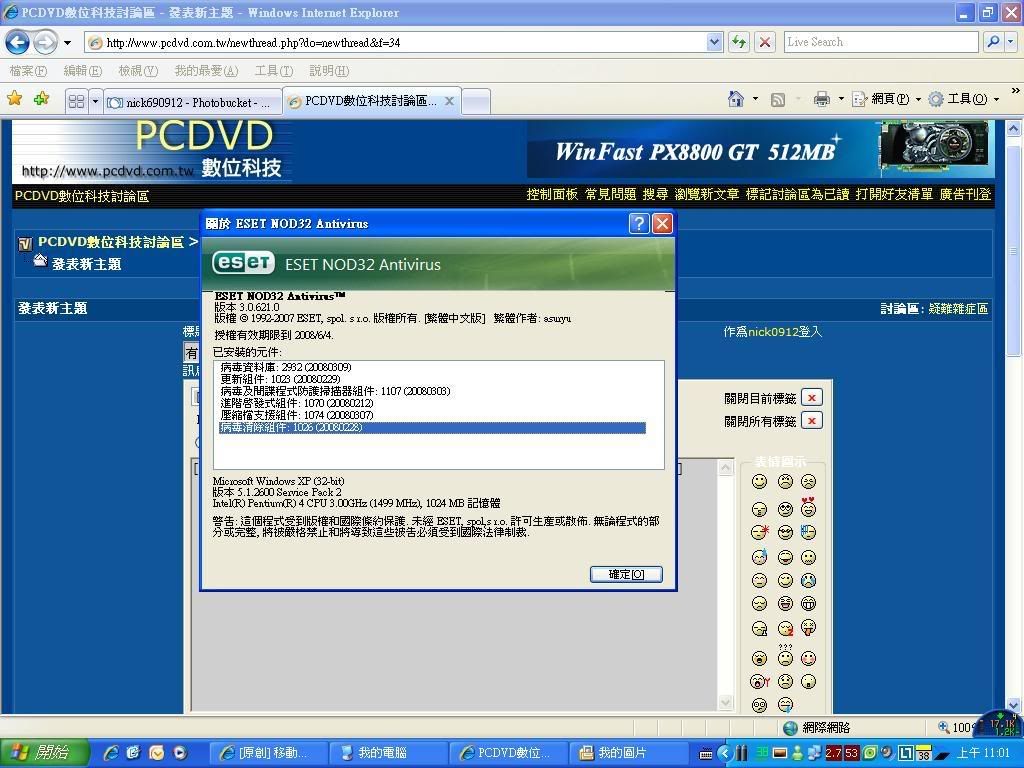The height and width of the screenshot is (768, 1024).
Task: Open the Favorites Center star icon
Action: point(15,99)
